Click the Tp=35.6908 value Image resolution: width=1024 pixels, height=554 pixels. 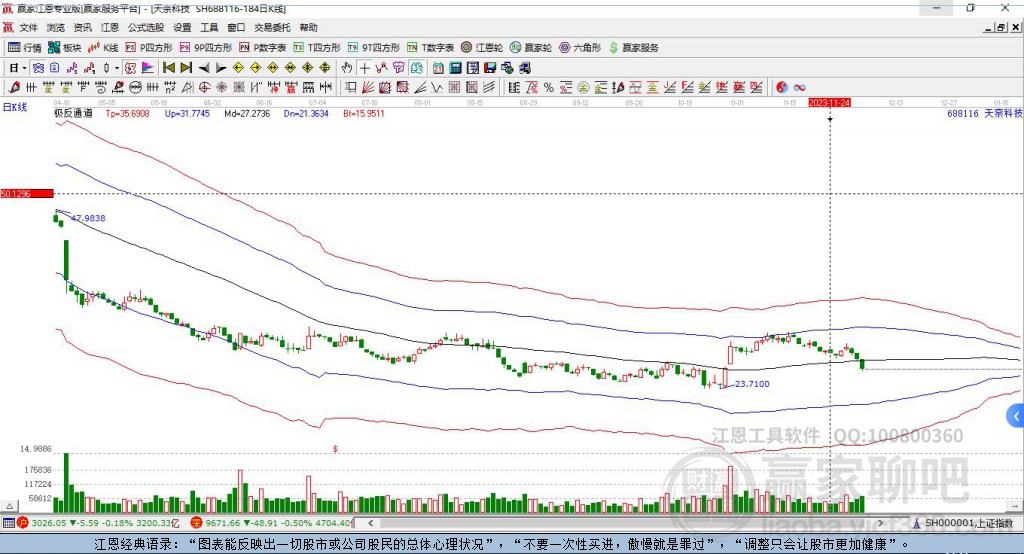click(127, 113)
